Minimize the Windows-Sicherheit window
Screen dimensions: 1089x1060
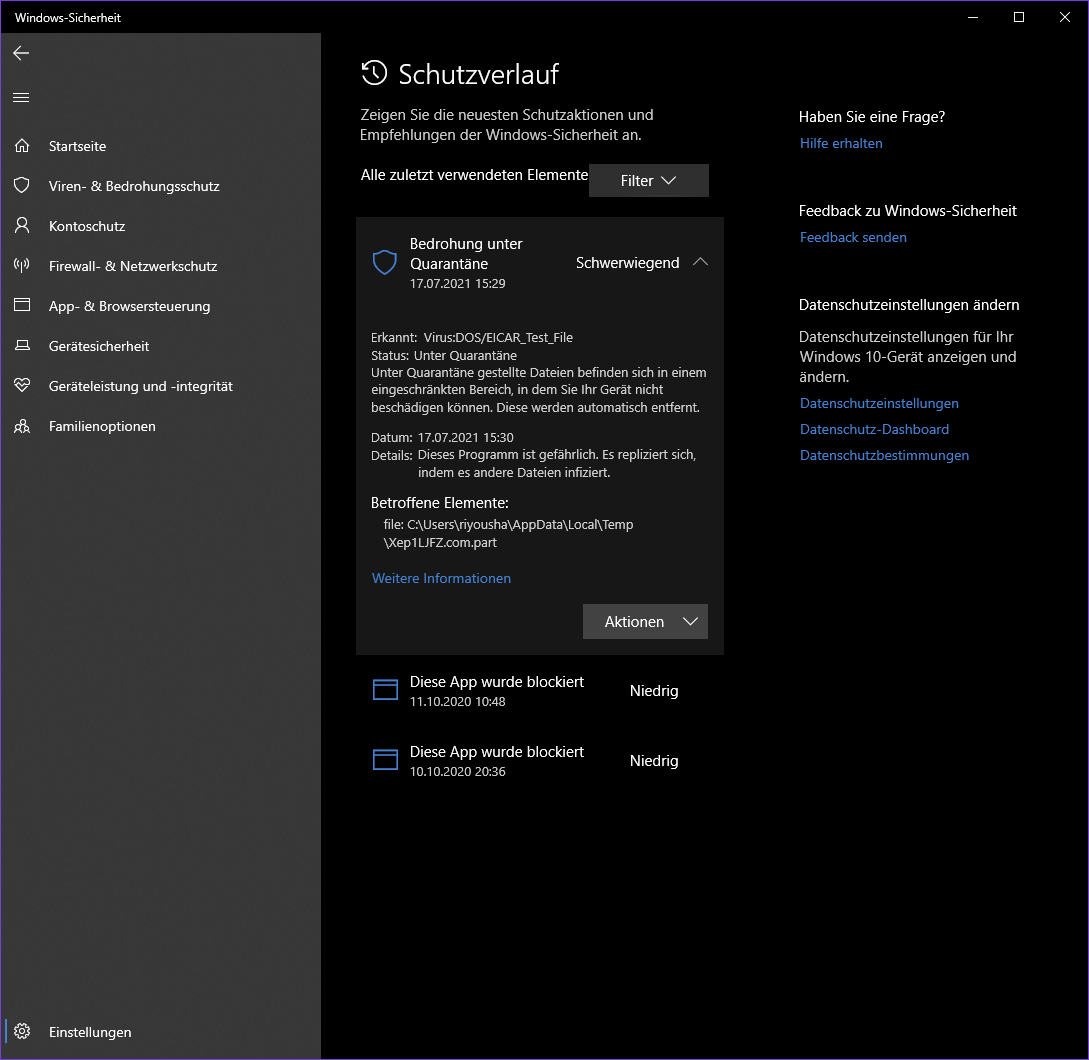(973, 17)
